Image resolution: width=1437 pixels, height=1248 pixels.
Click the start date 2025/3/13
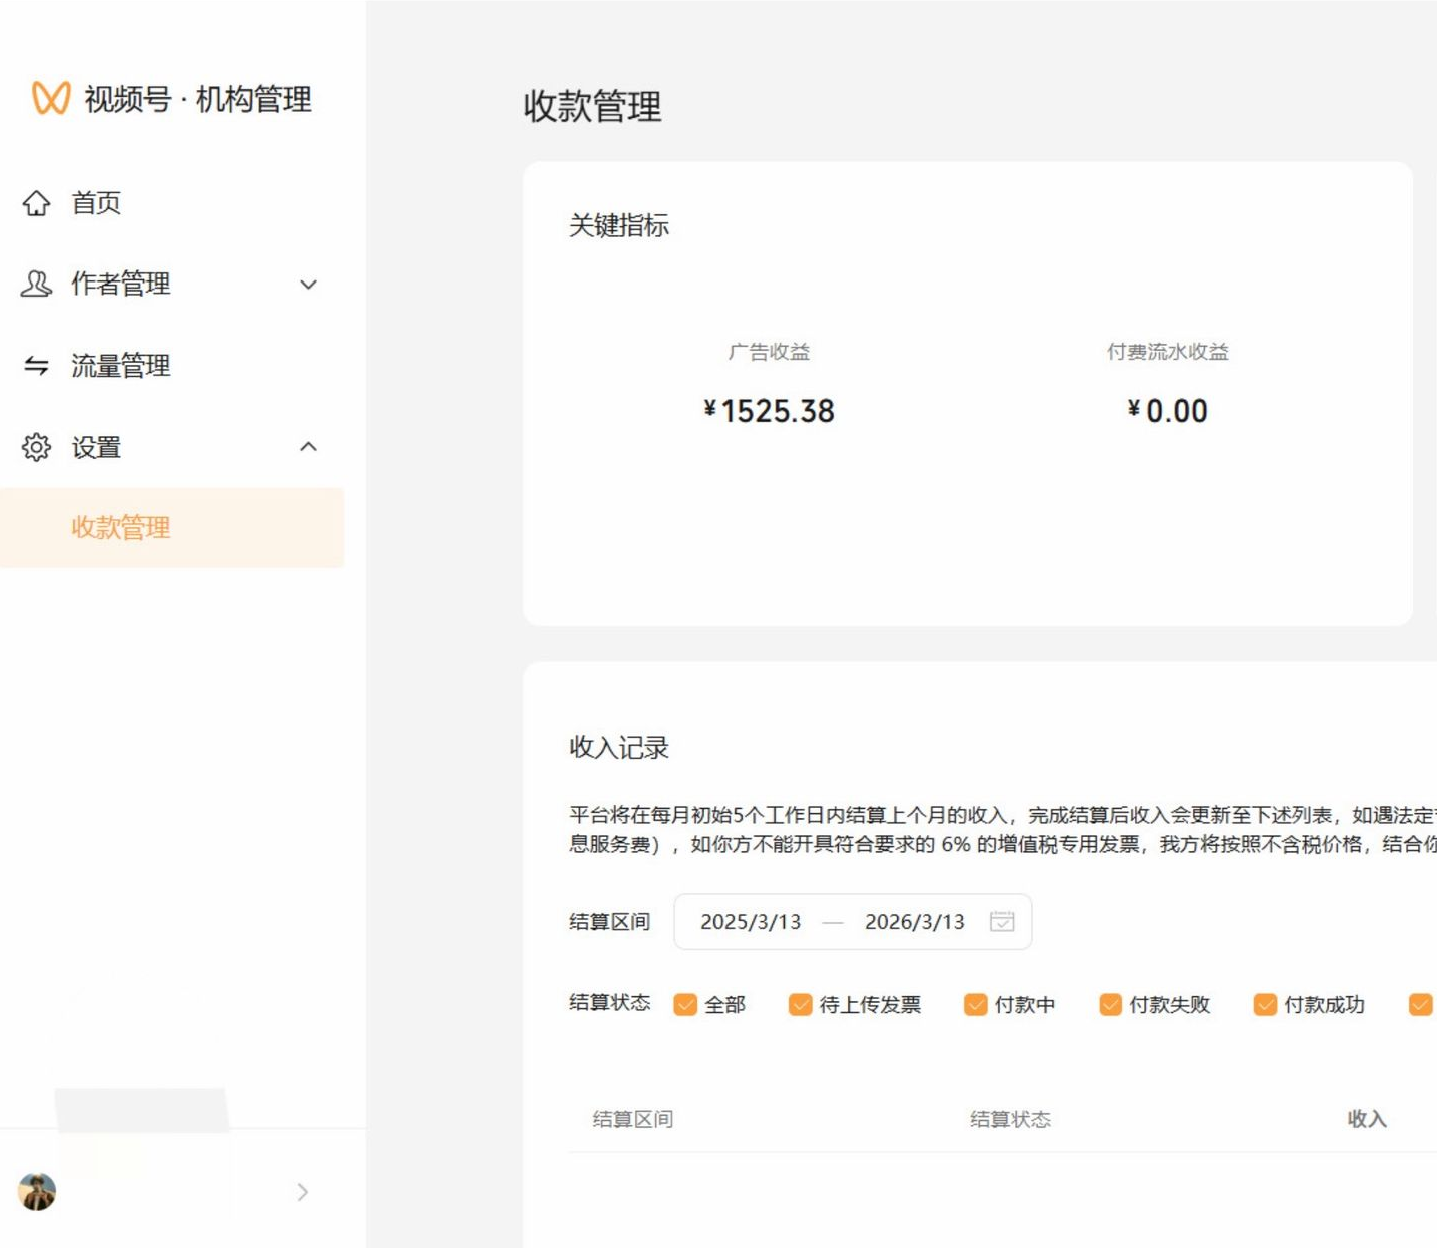750,922
